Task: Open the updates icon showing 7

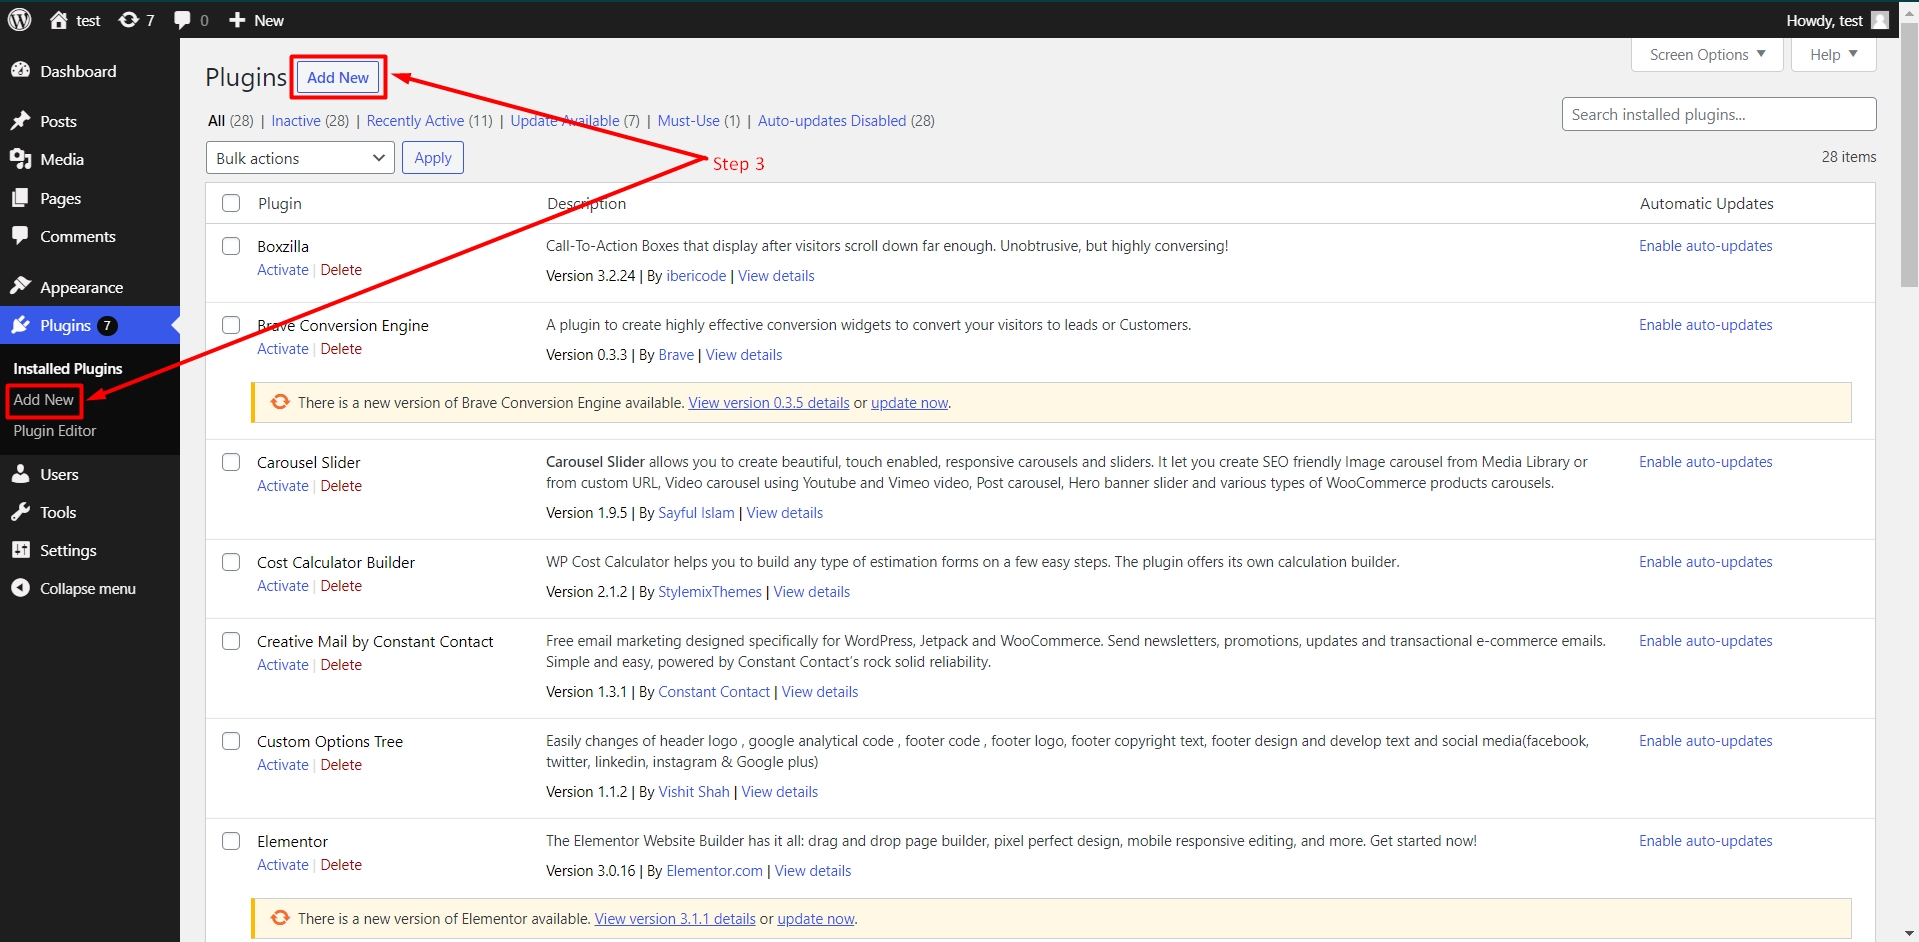Action: click(129, 20)
